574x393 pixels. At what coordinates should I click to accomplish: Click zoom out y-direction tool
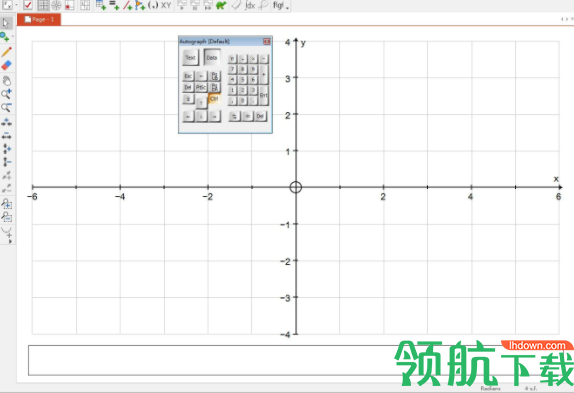point(6,162)
